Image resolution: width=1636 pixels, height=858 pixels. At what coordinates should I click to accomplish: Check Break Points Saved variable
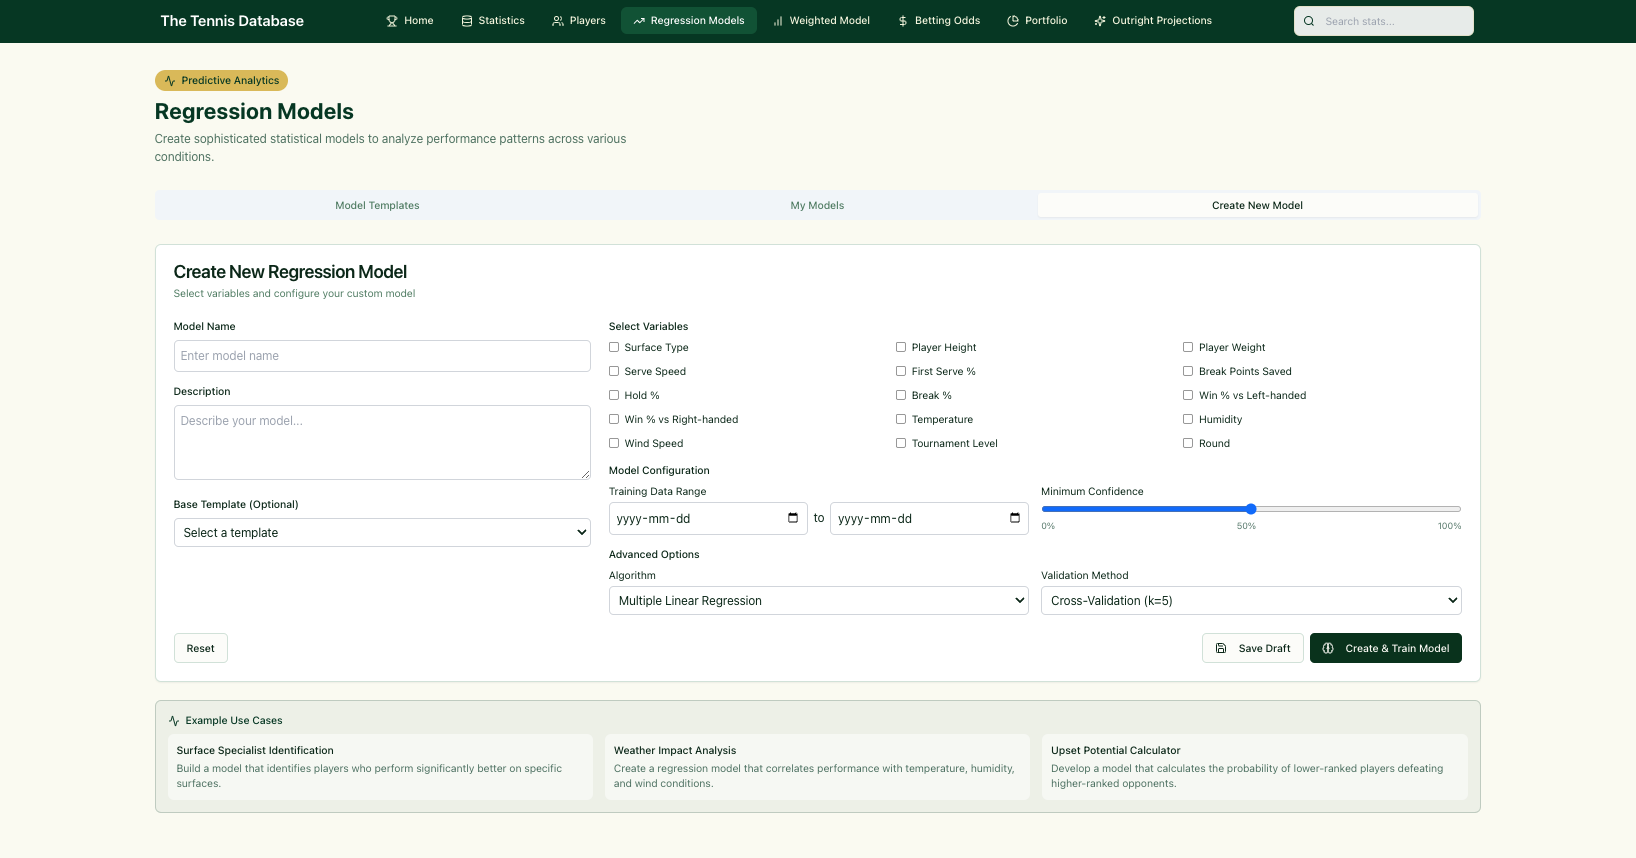tap(1188, 371)
